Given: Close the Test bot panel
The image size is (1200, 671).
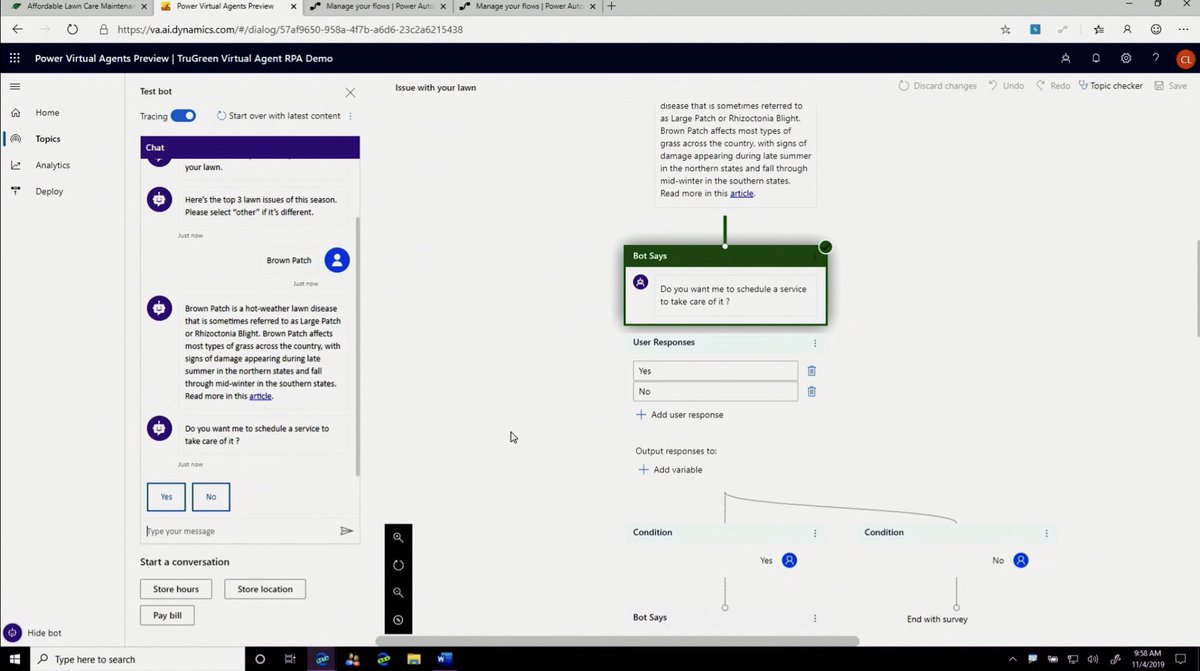Looking at the screenshot, I should (x=350, y=92).
